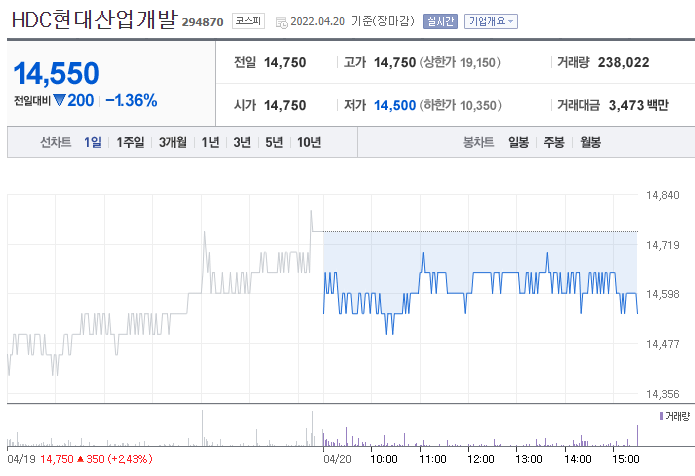The height and width of the screenshot is (476, 695).
Task: Select the 1일 line chart tab
Action: click(93, 142)
